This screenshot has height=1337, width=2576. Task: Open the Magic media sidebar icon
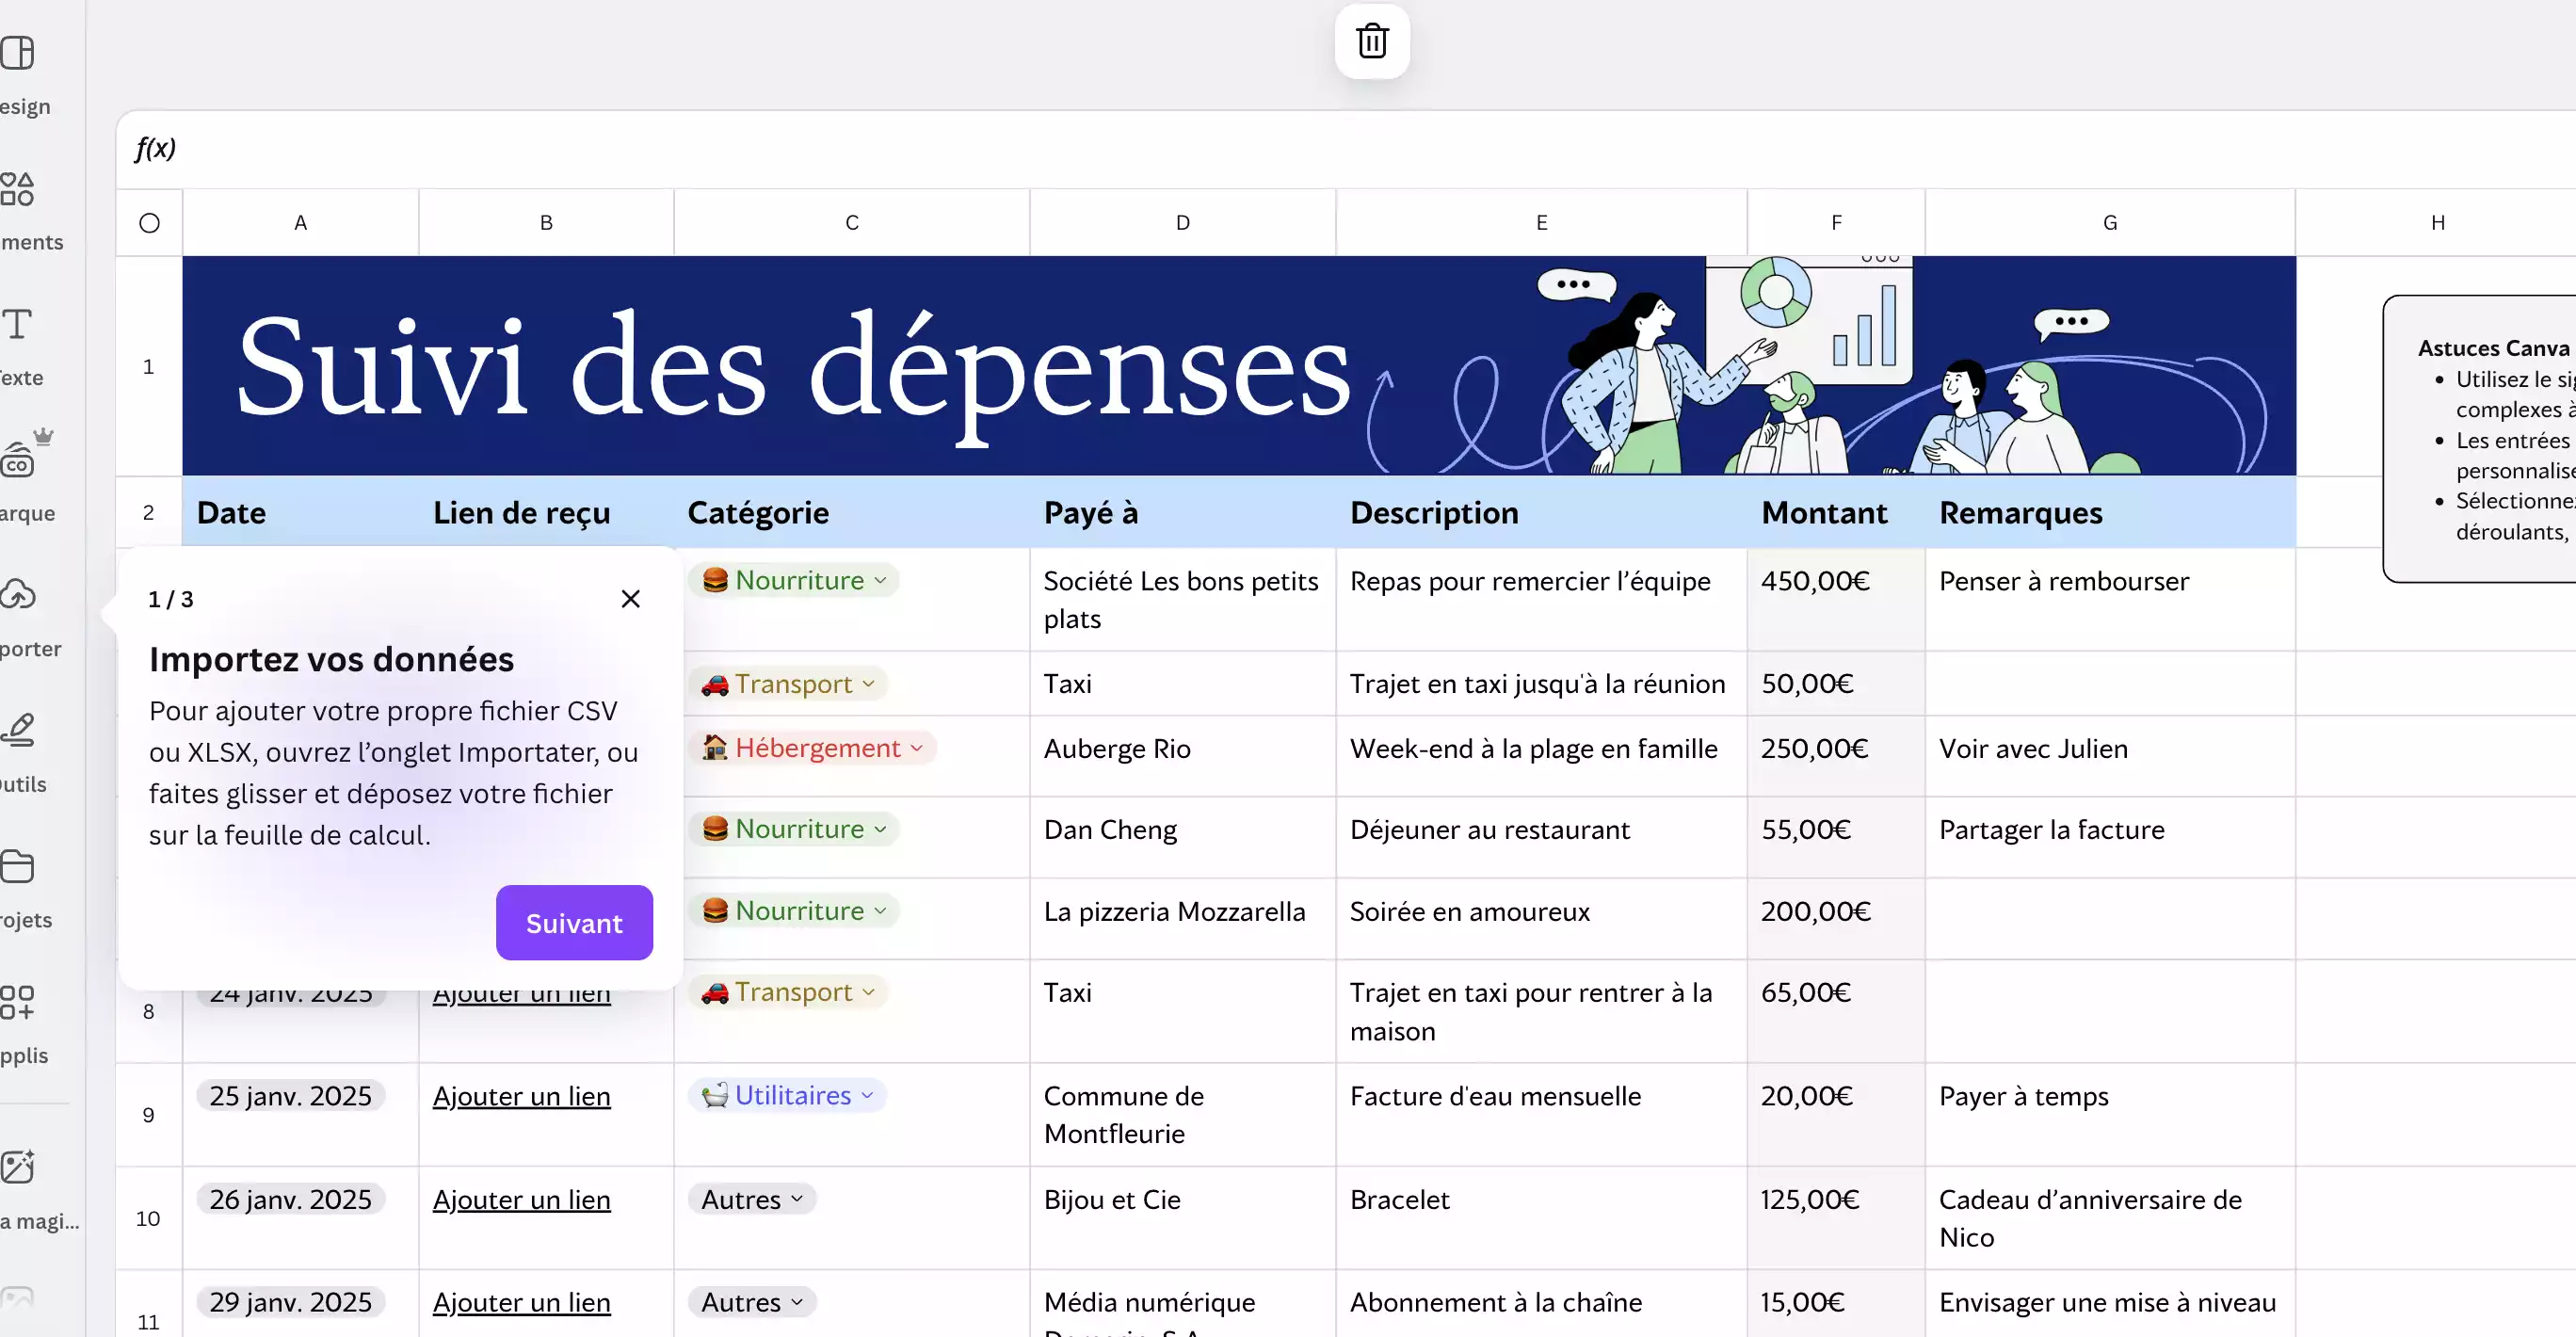point(17,1166)
